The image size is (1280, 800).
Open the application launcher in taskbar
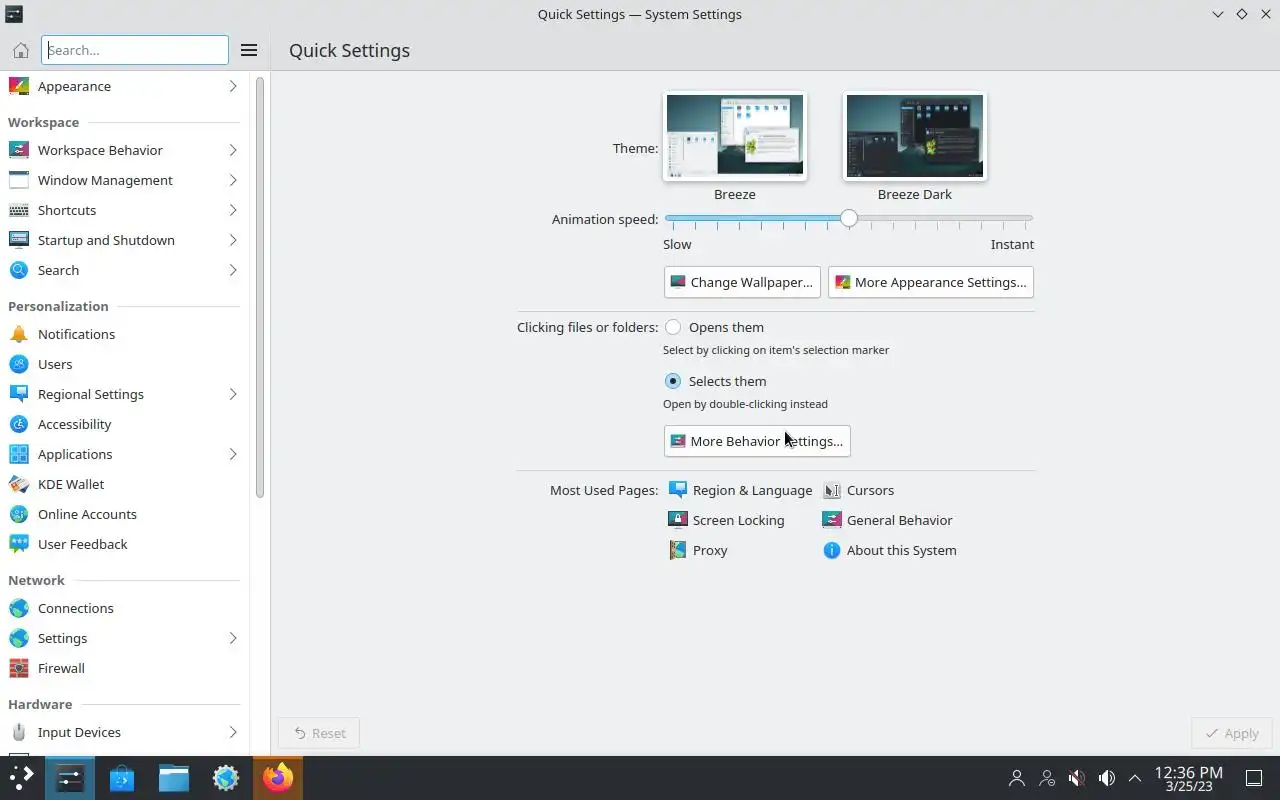[x=22, y=777]
